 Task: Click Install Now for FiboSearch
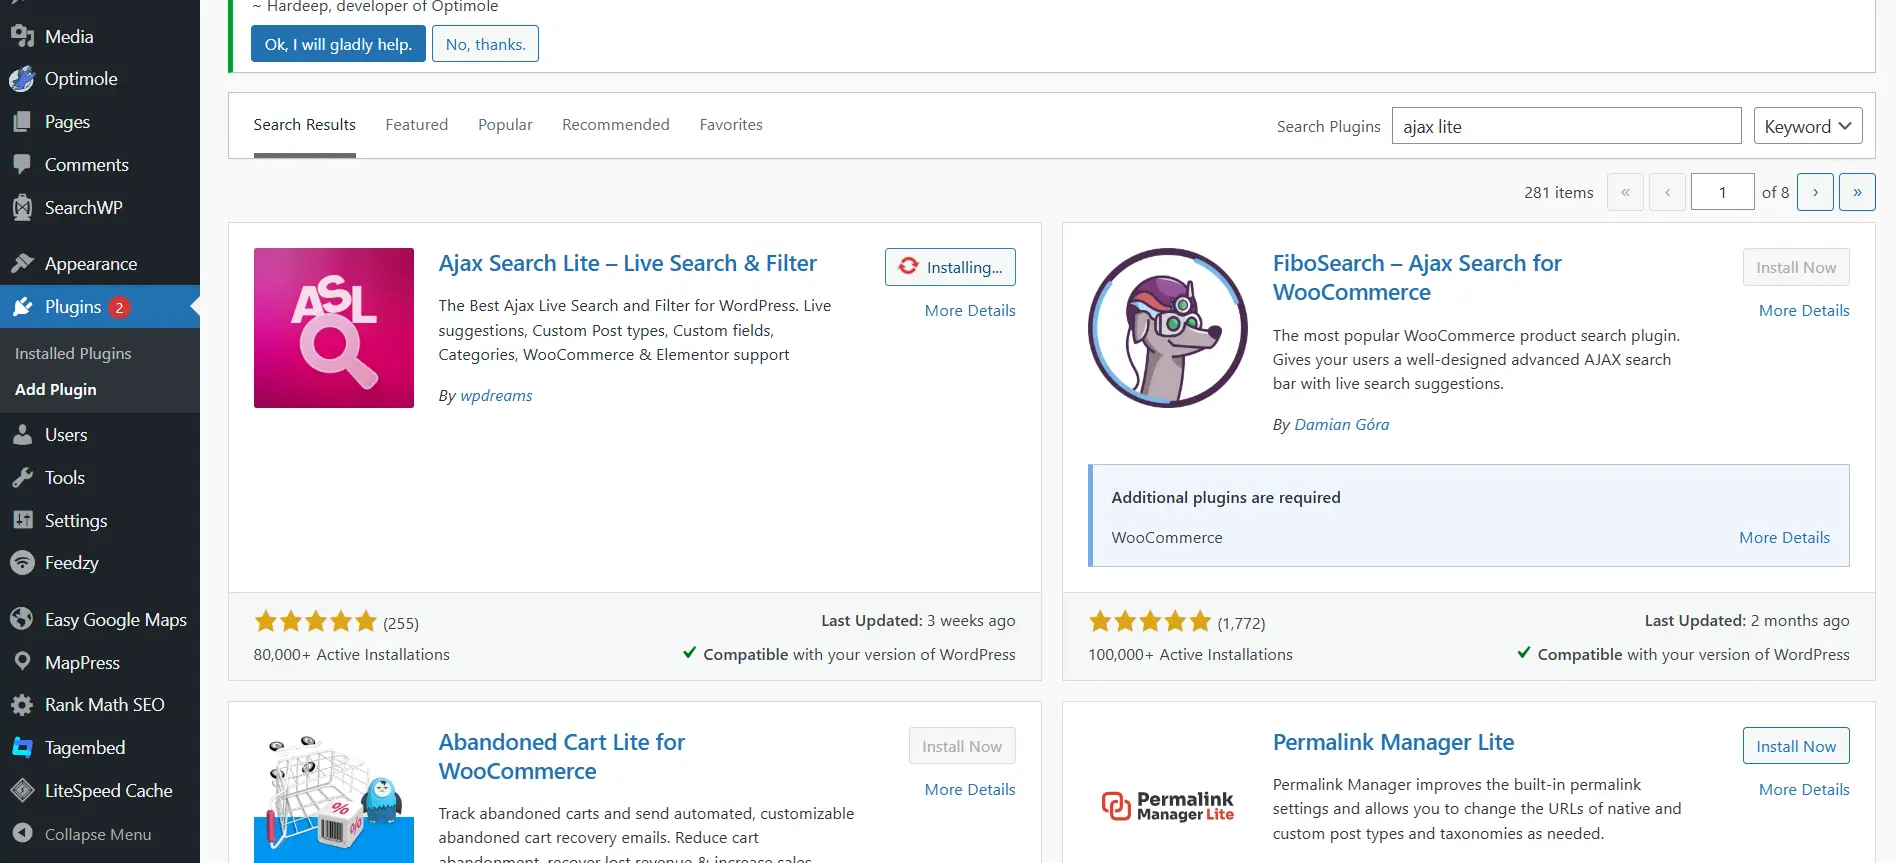[1796, 267]
